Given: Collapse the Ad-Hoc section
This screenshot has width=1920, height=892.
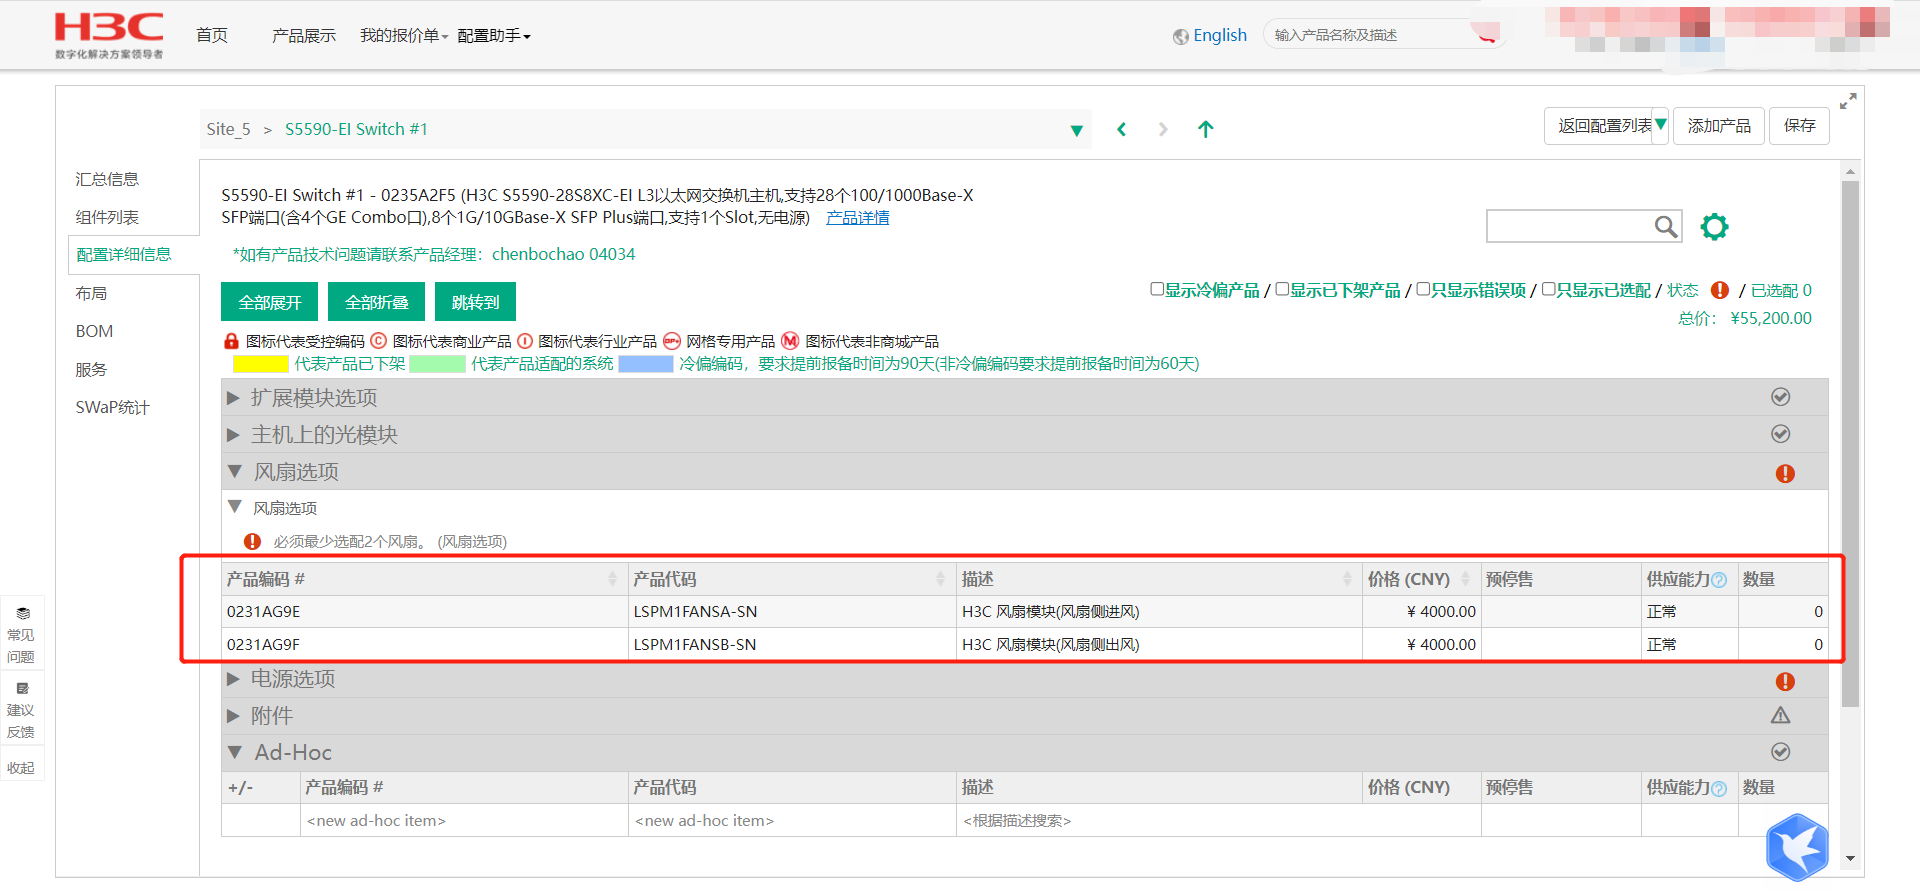Looking at the screenshot, I should click(x=235, y=752).
